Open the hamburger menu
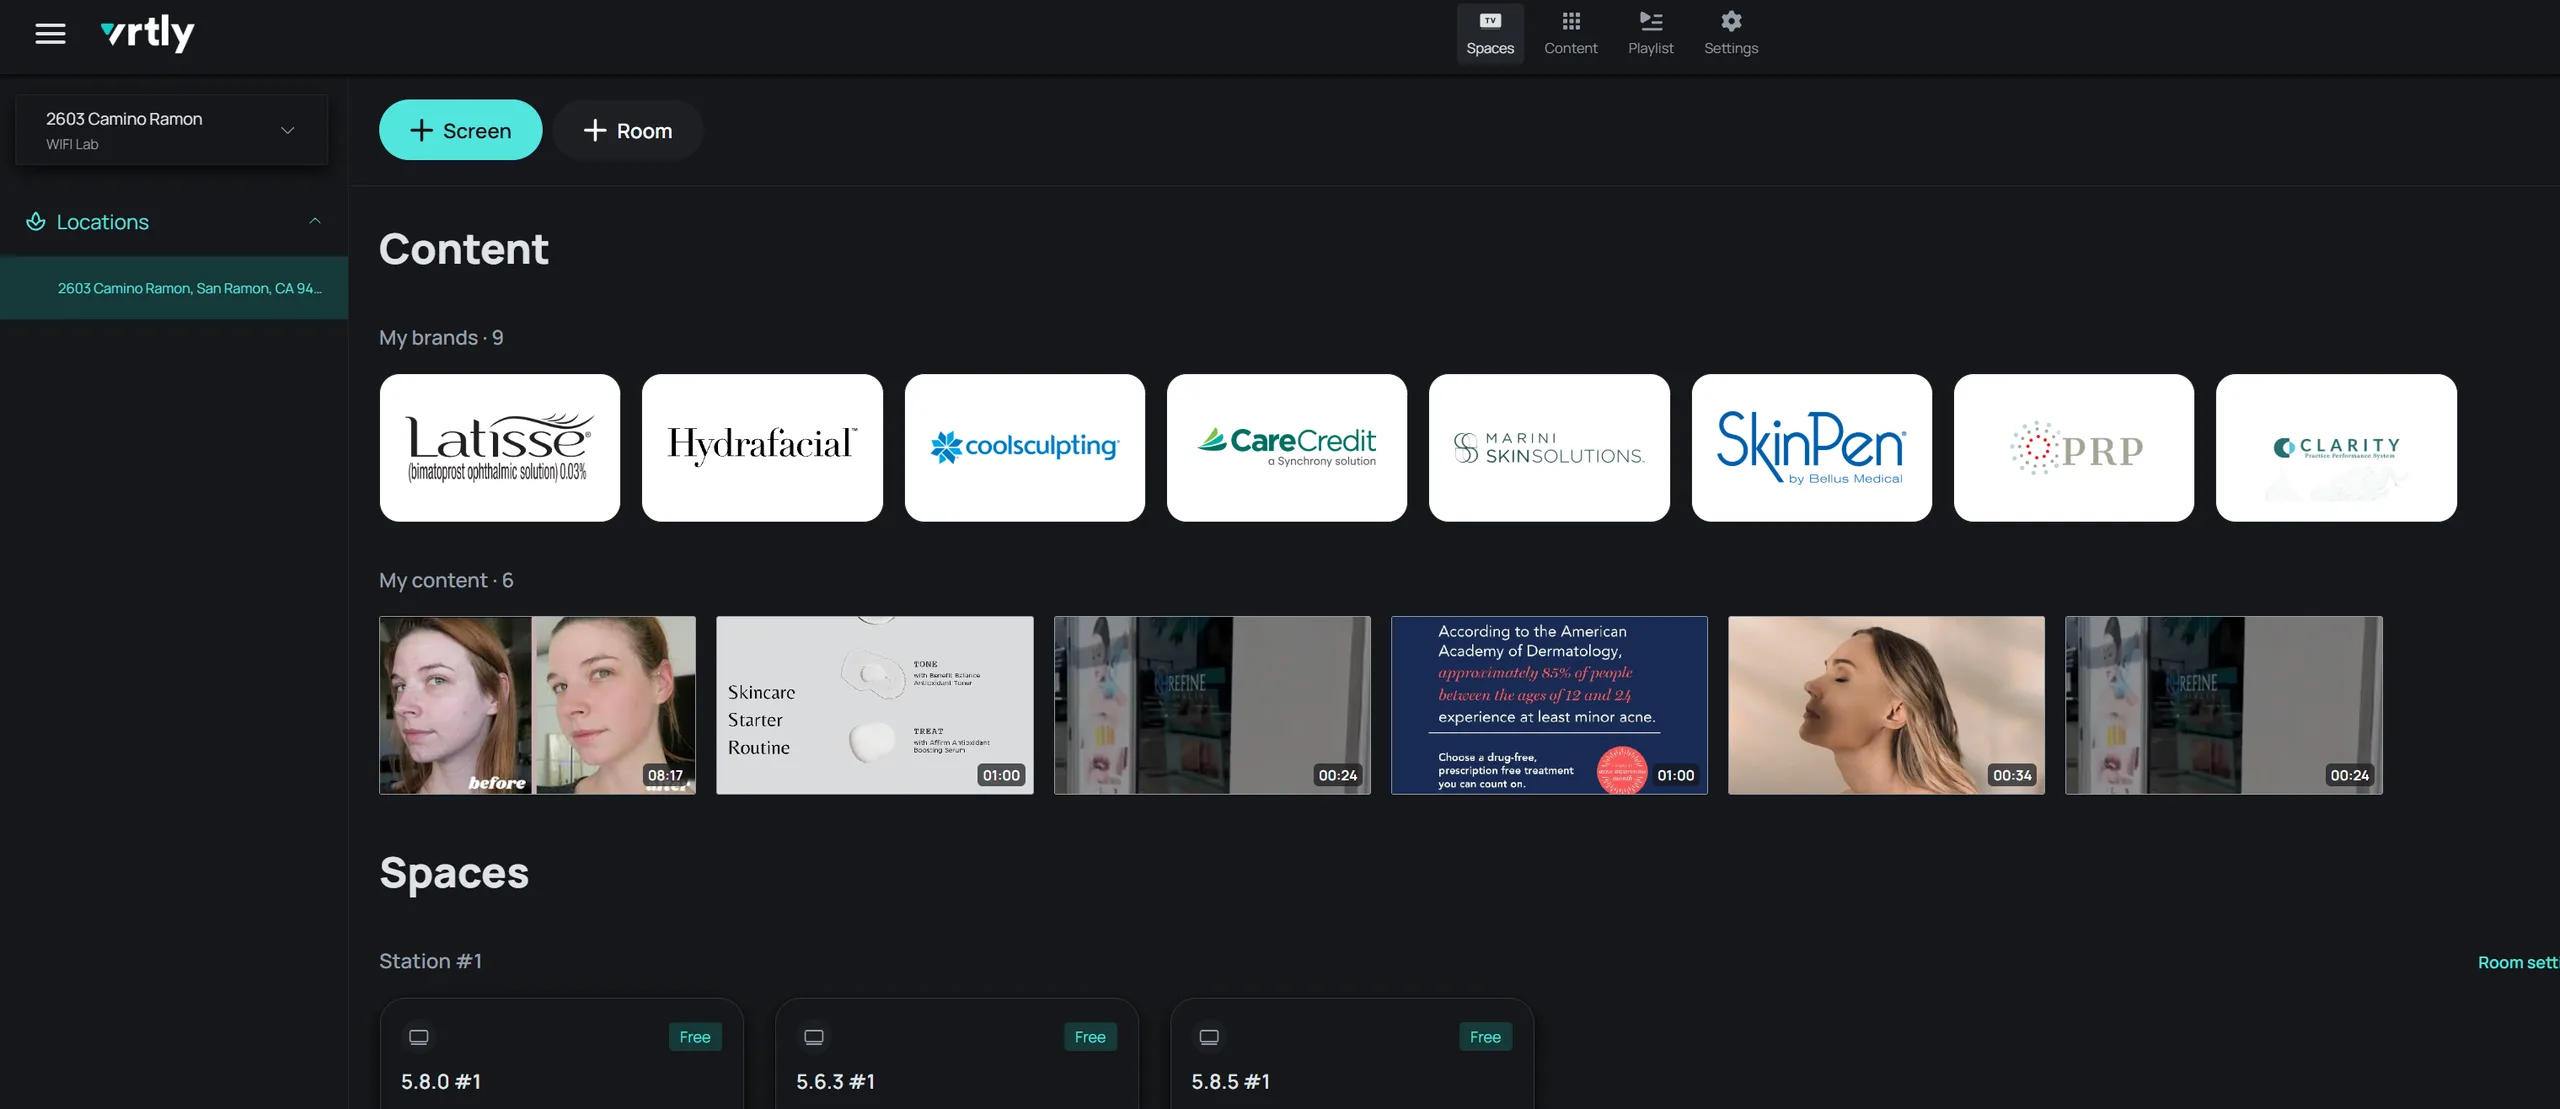 tap(50, 34)
